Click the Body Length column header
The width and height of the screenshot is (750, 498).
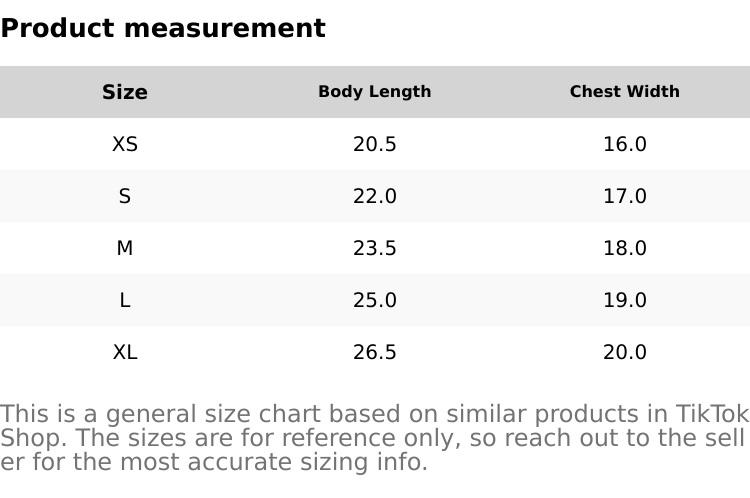tap(375, 92)
